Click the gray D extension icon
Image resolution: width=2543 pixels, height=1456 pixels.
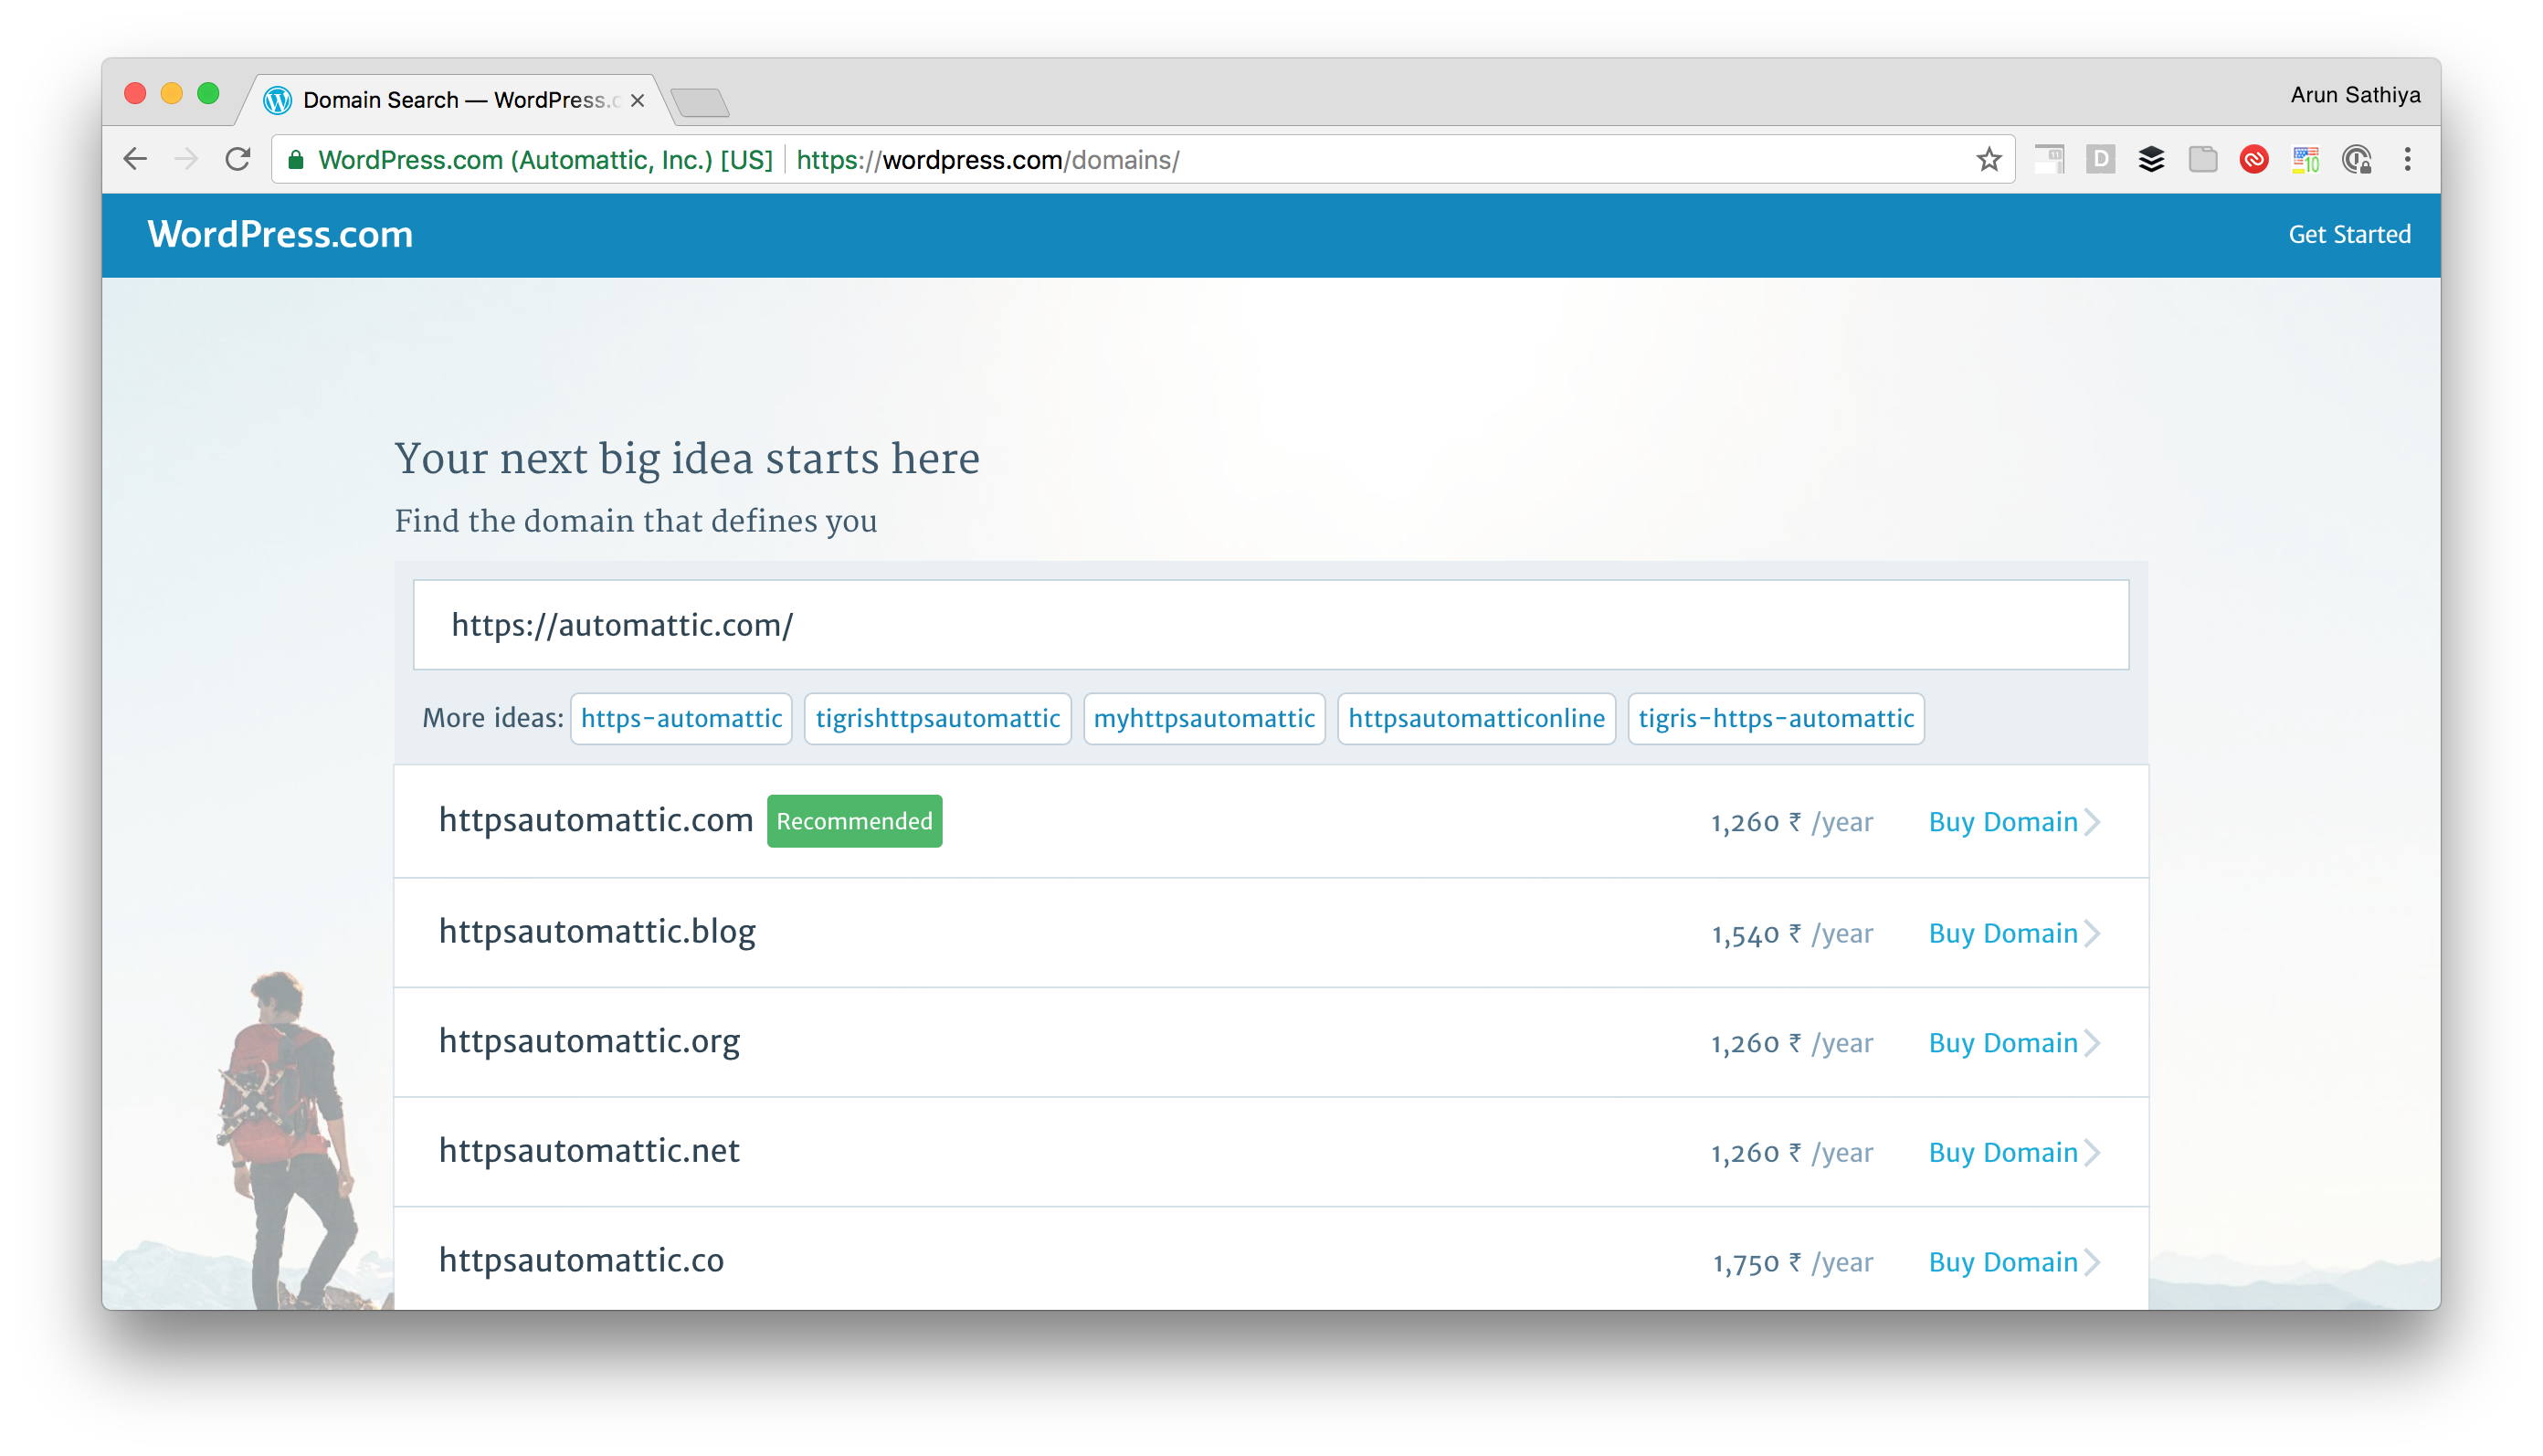click(x=2100, y=160)
